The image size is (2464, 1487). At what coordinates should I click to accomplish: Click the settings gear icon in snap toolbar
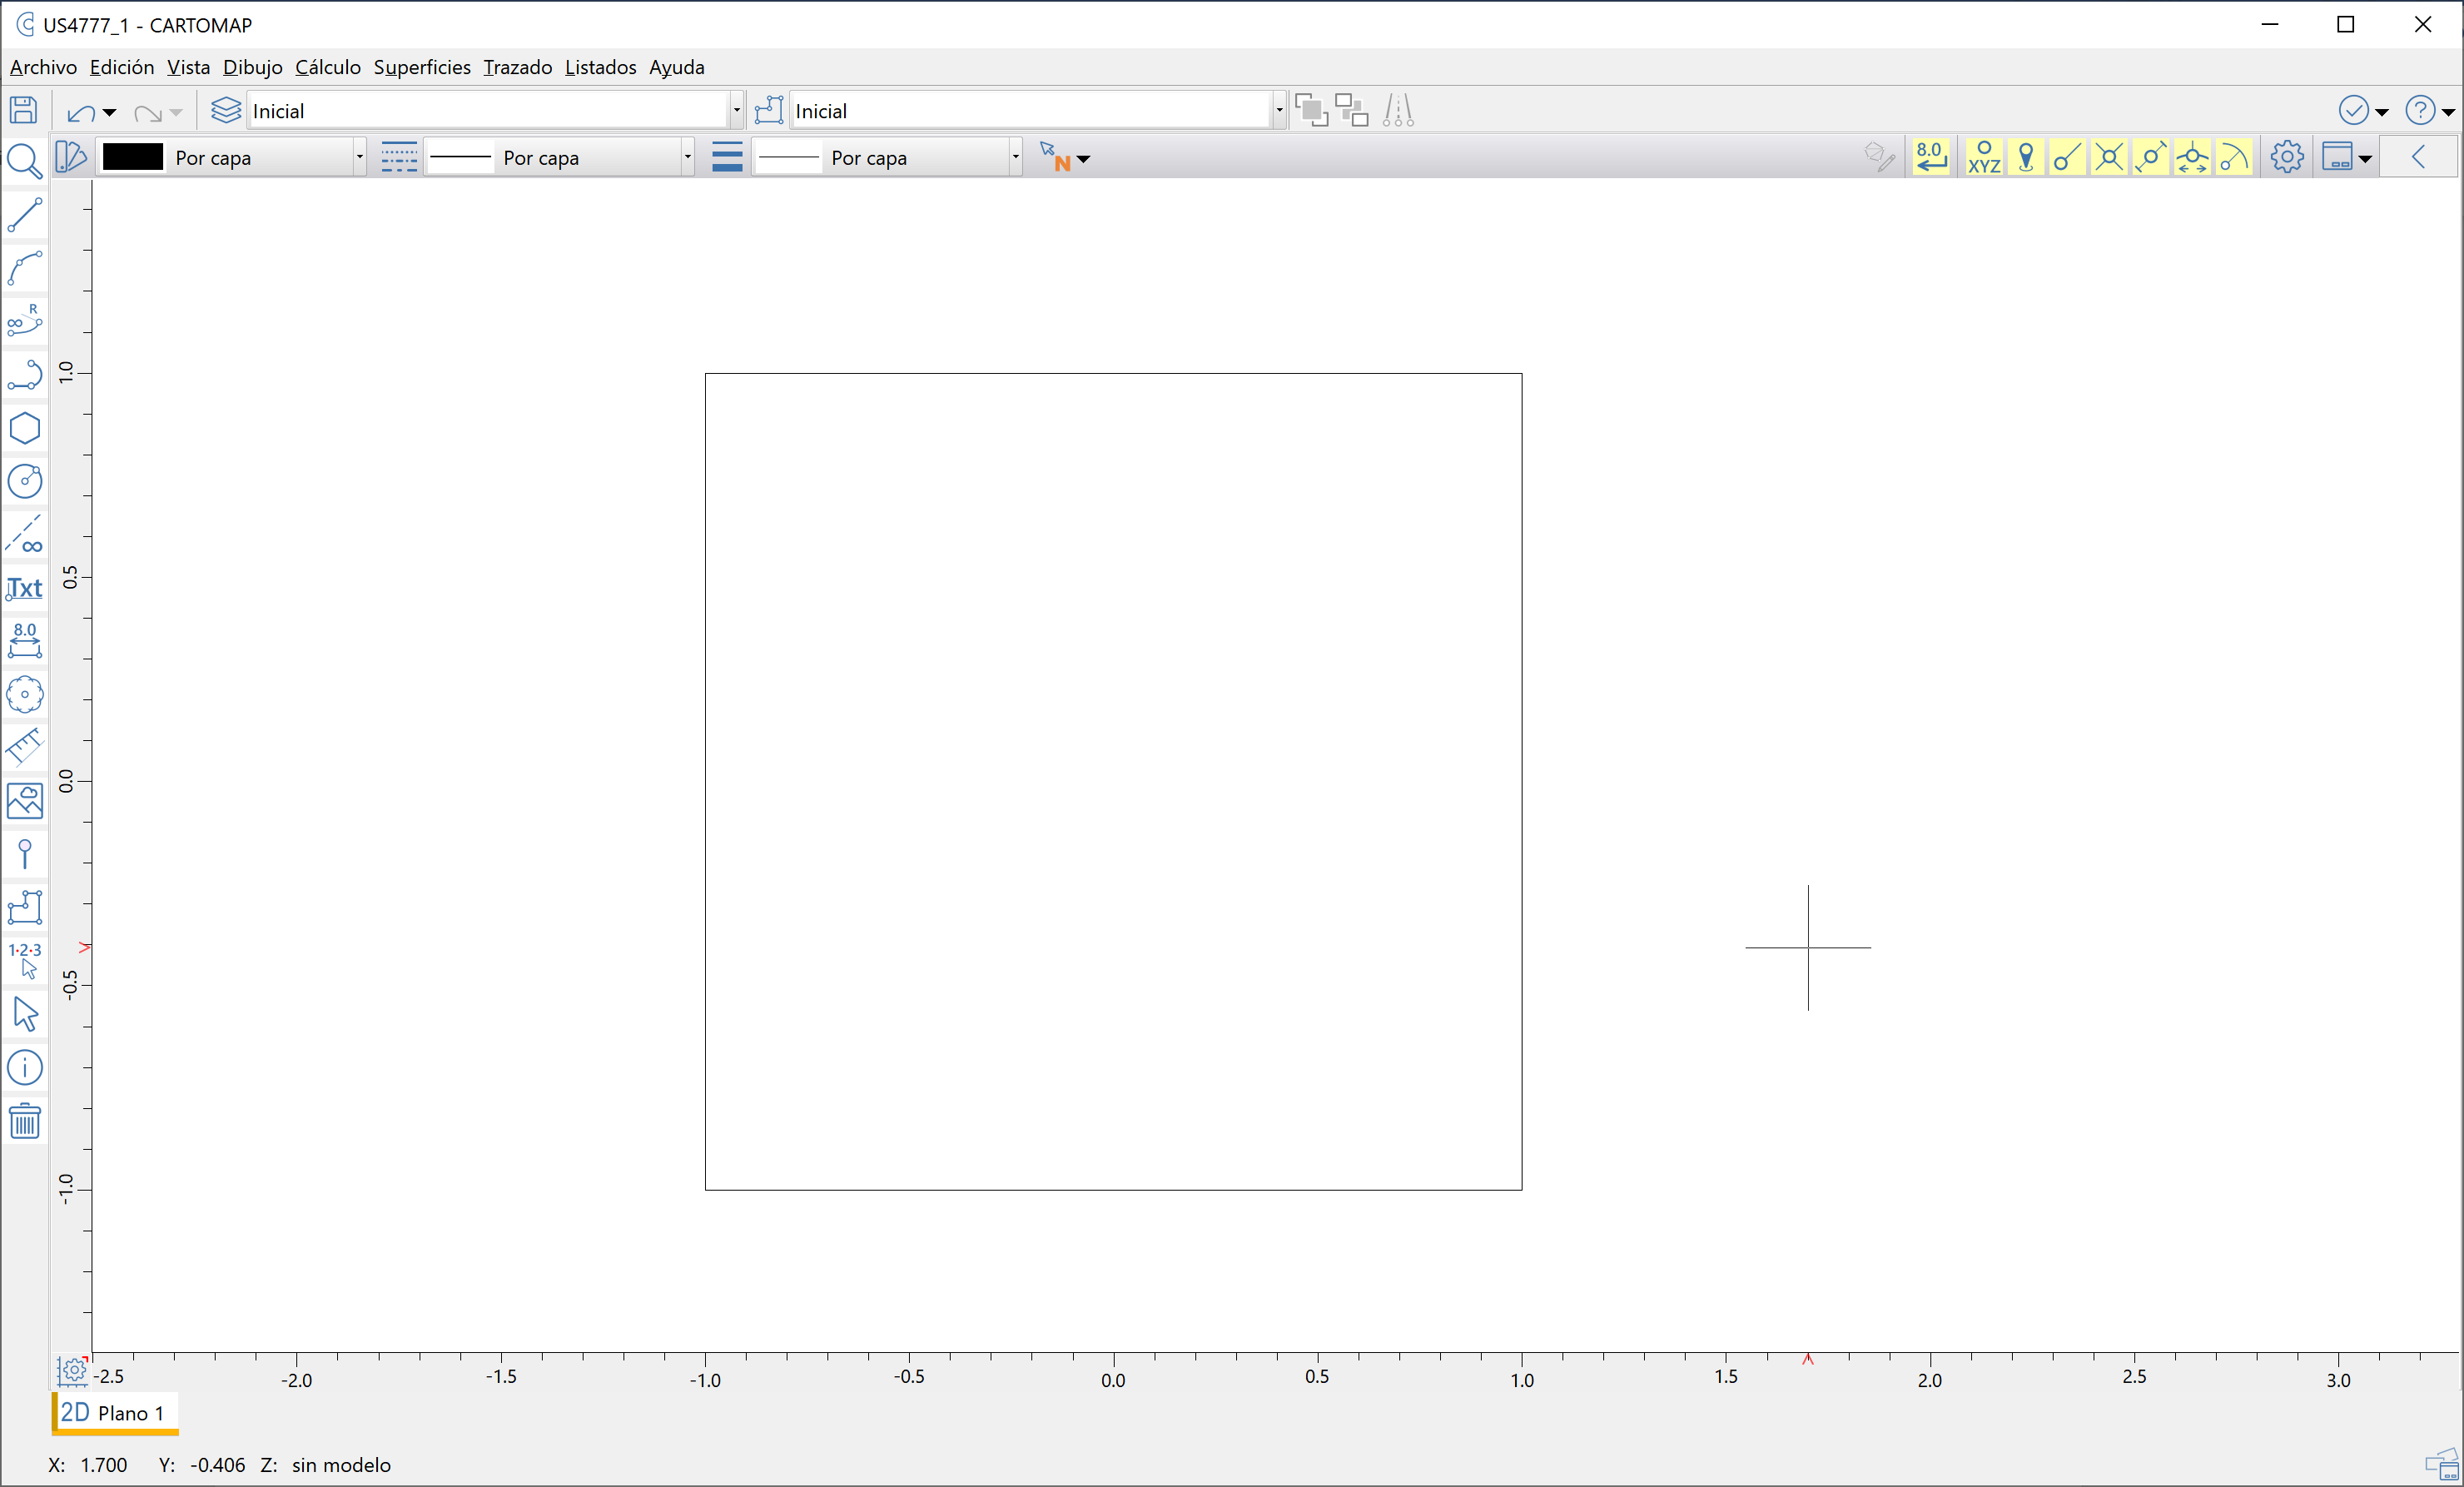[2287, 157]
